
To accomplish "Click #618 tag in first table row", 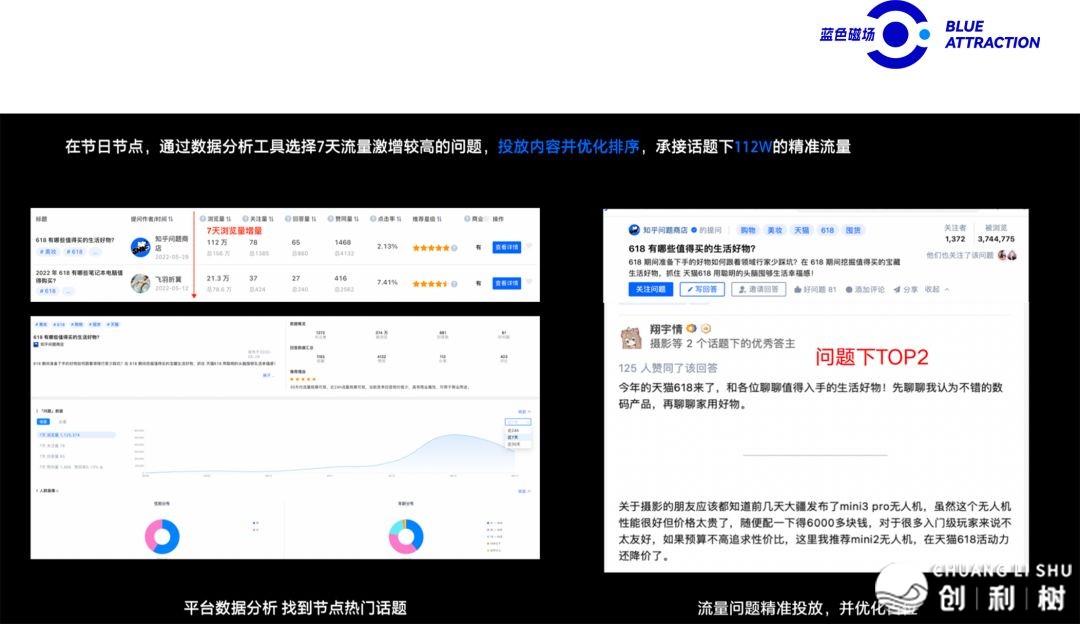I will coord(74,252).
